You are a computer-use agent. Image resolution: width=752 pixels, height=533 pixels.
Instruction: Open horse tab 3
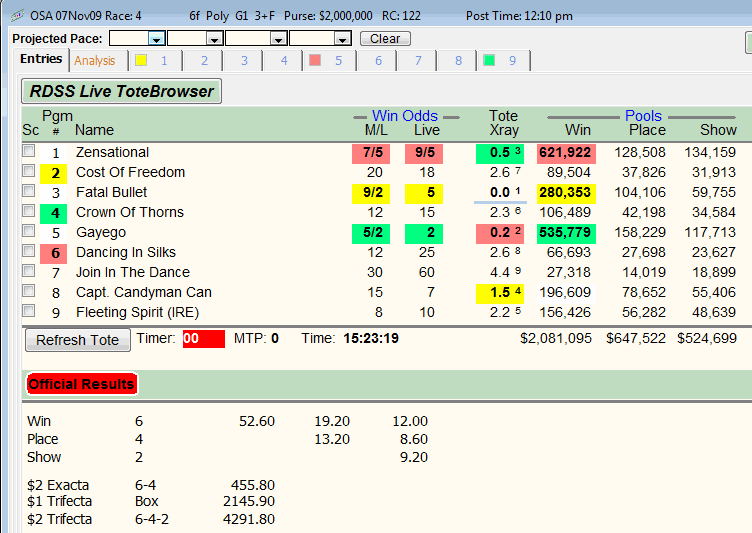244,60
